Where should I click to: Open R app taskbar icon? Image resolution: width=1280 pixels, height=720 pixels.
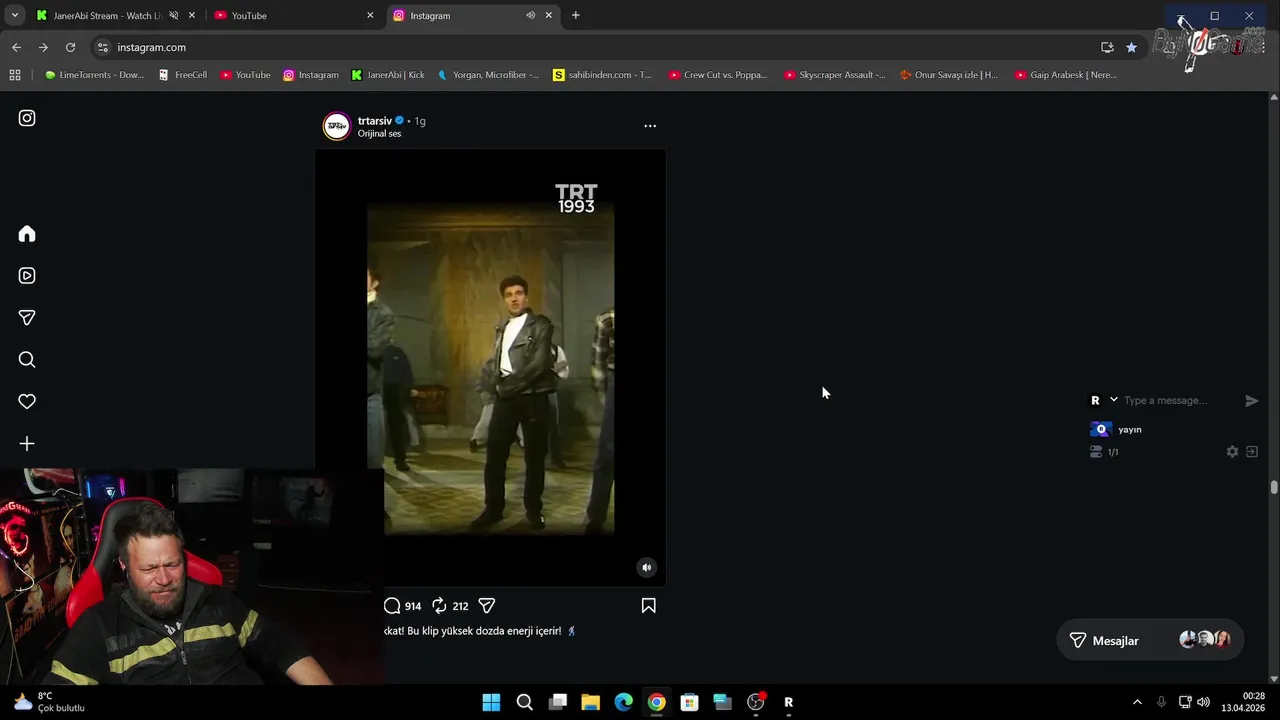(788, 702)
